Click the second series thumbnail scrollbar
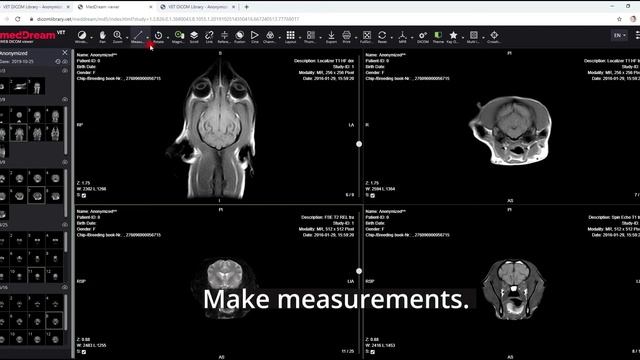 [66, 131]
